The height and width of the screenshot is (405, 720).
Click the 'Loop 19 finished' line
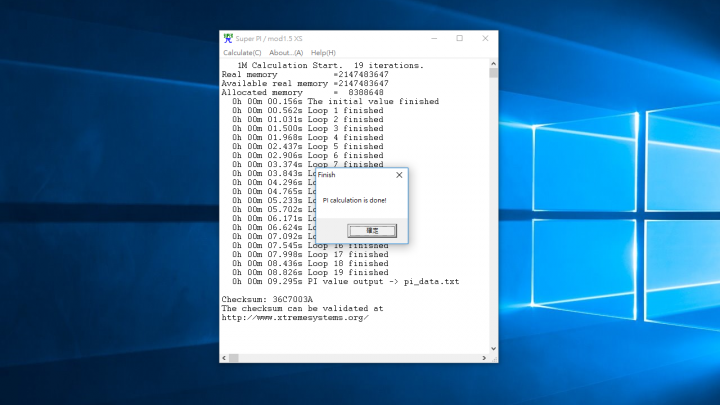310,272
